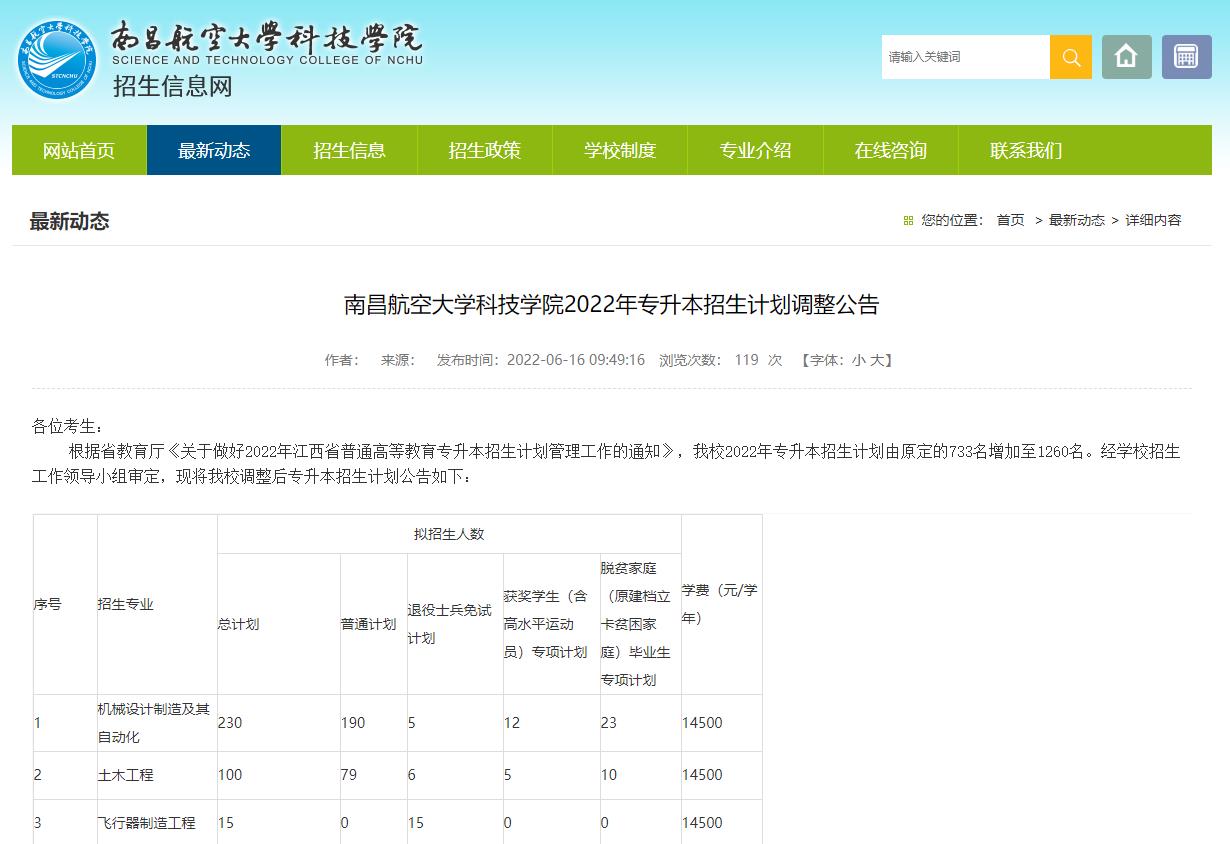
Task: Click the 拟招生人数 table header
Action: (449, 534)
